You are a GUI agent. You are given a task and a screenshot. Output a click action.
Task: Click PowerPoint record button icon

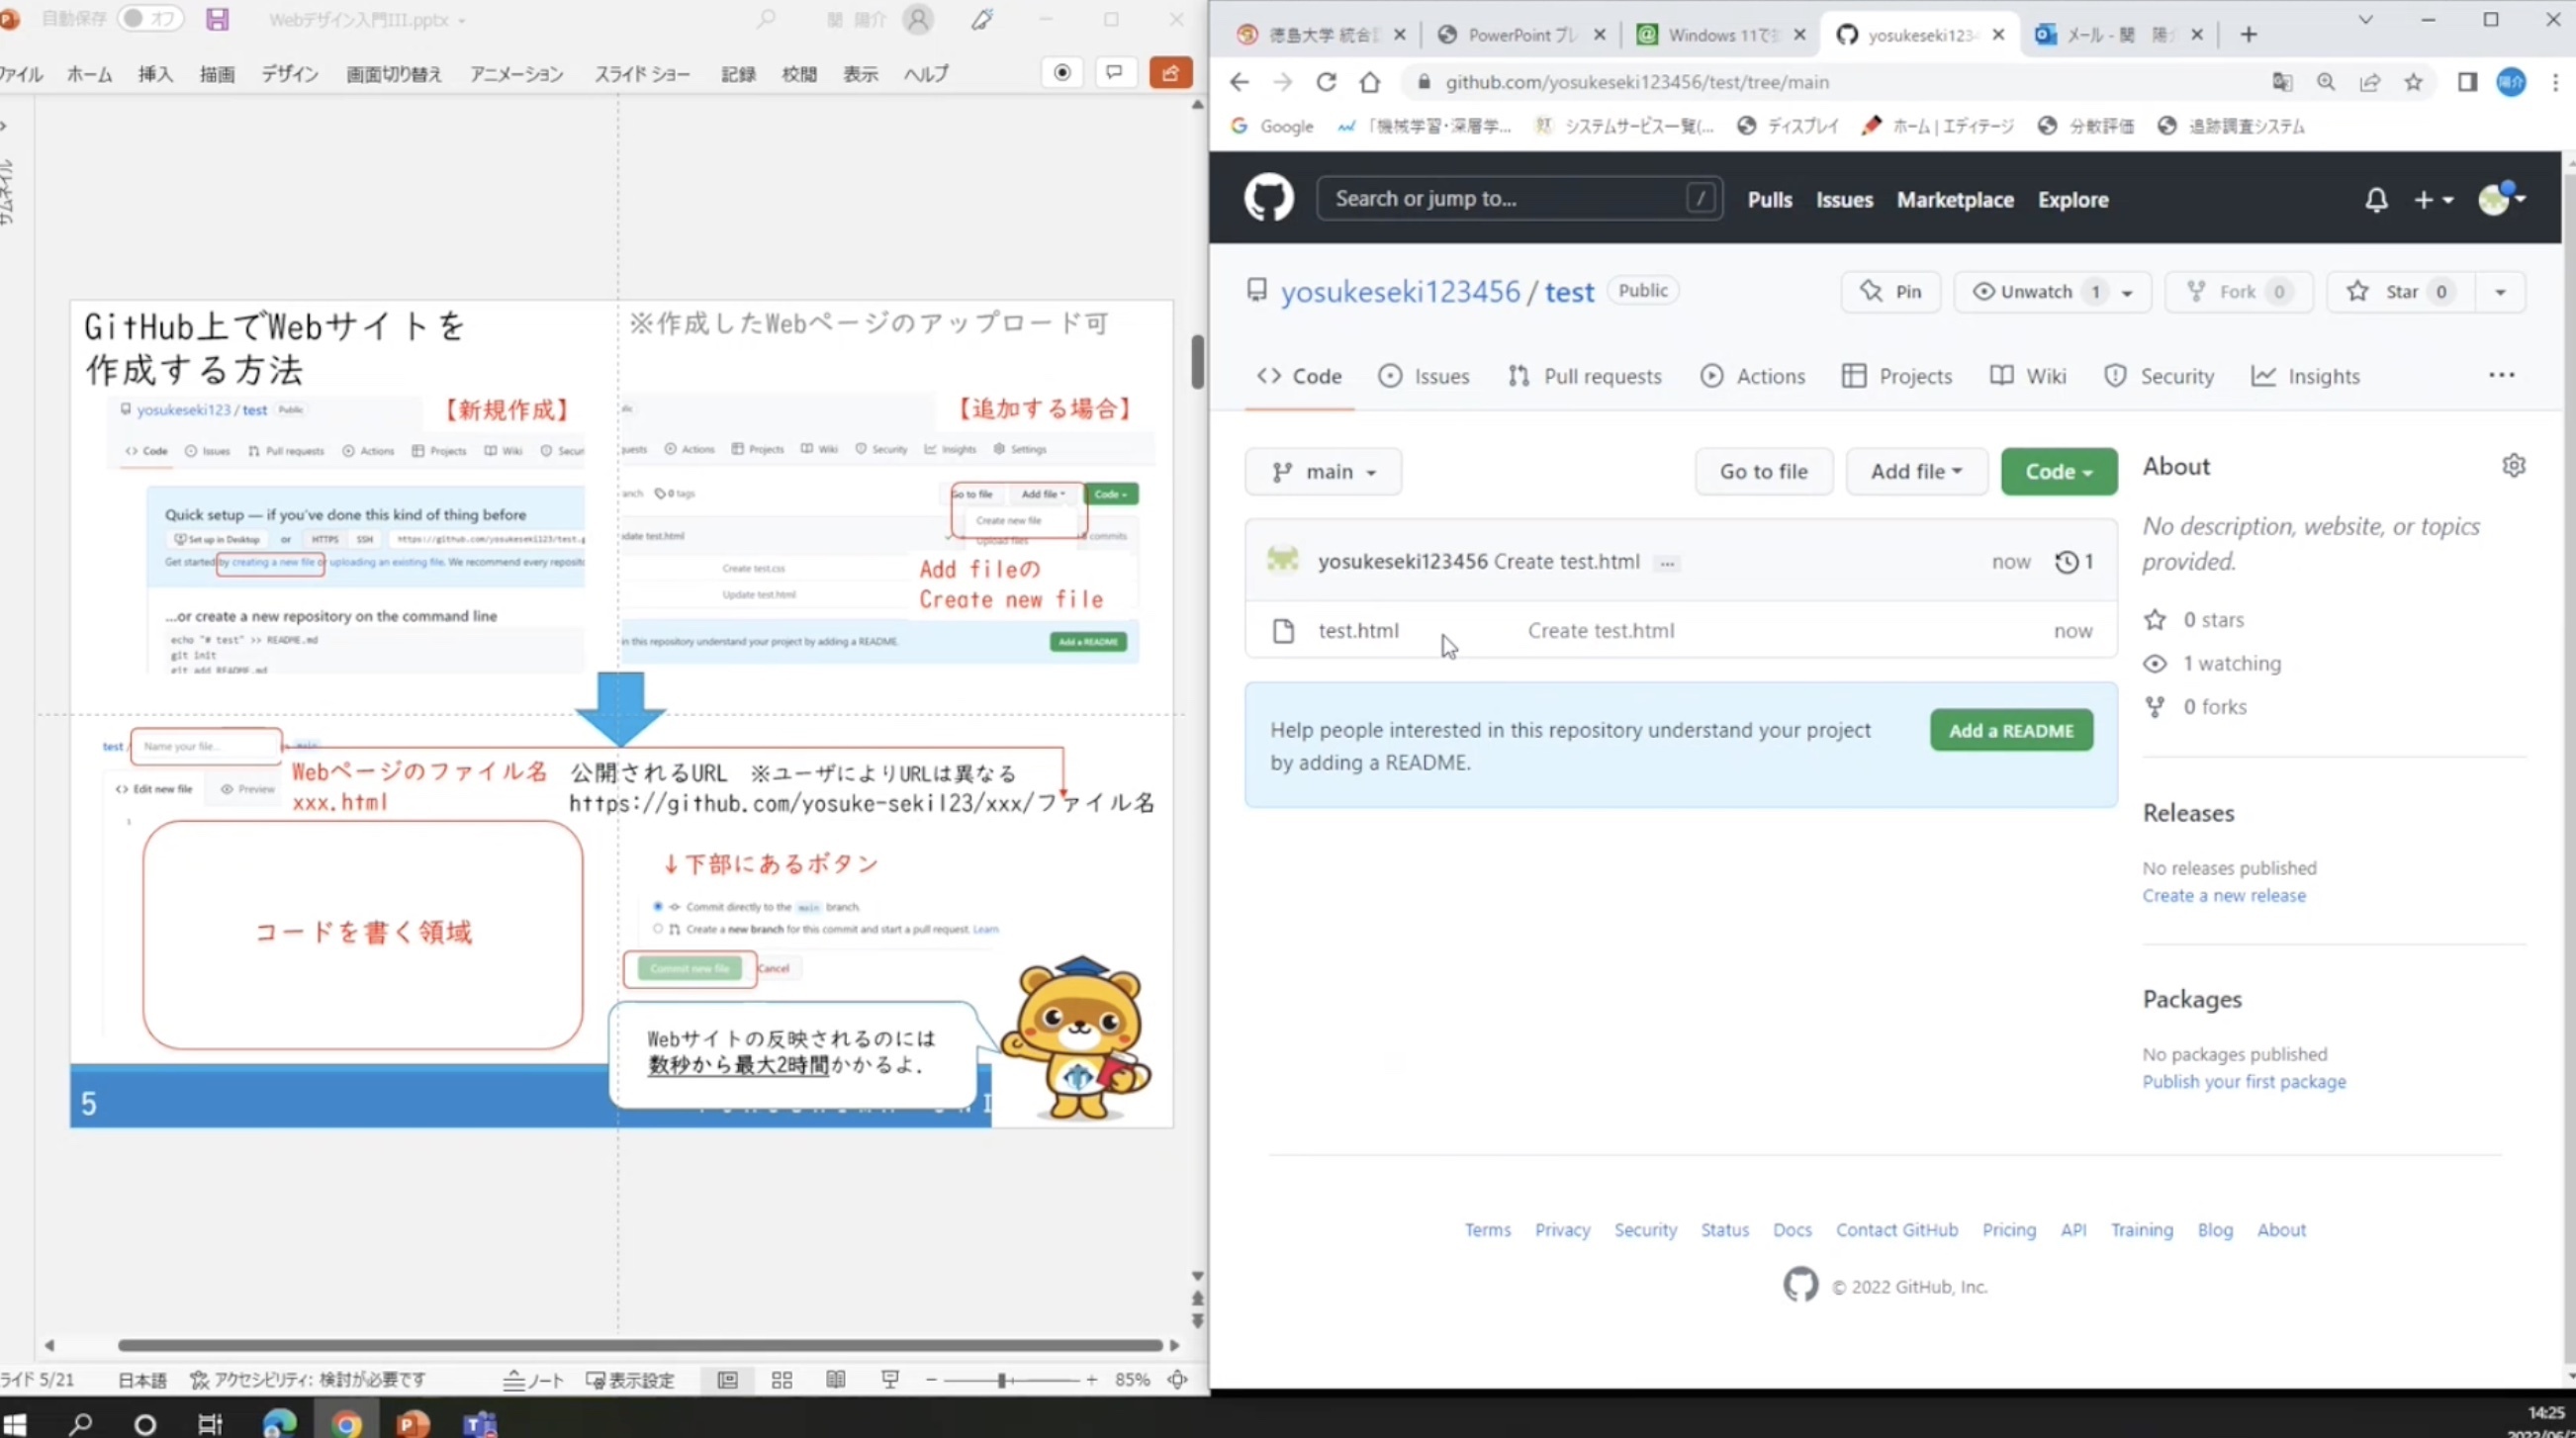(1062, 73)
